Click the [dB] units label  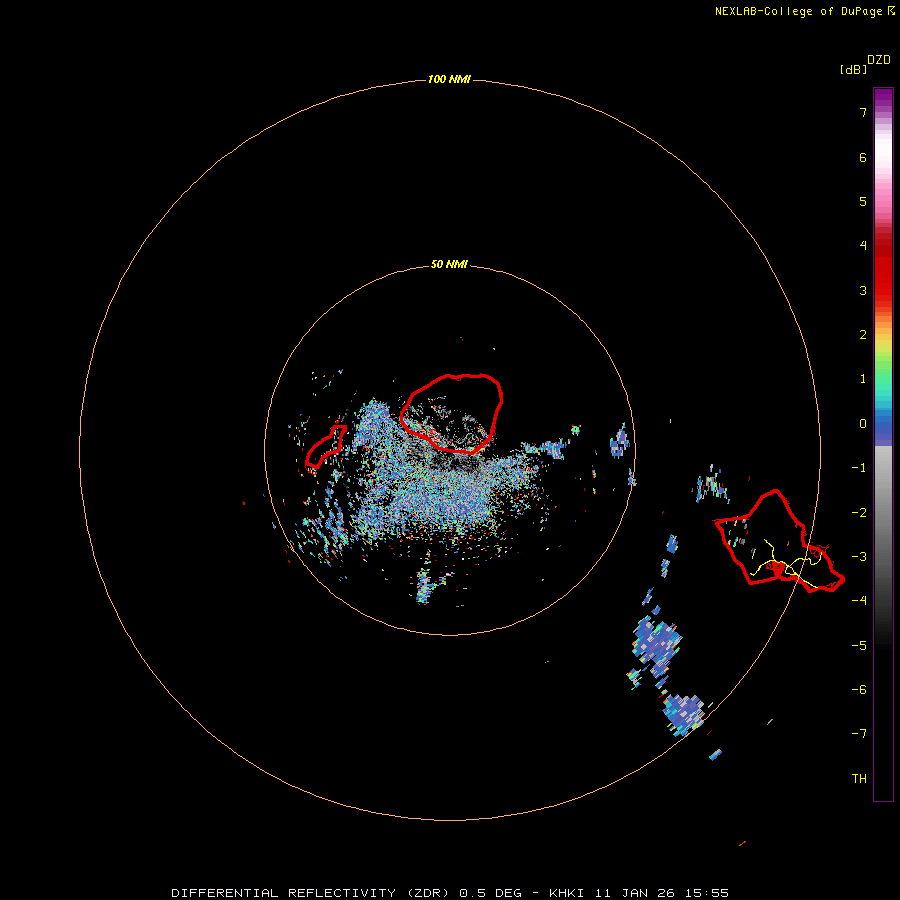853,69
